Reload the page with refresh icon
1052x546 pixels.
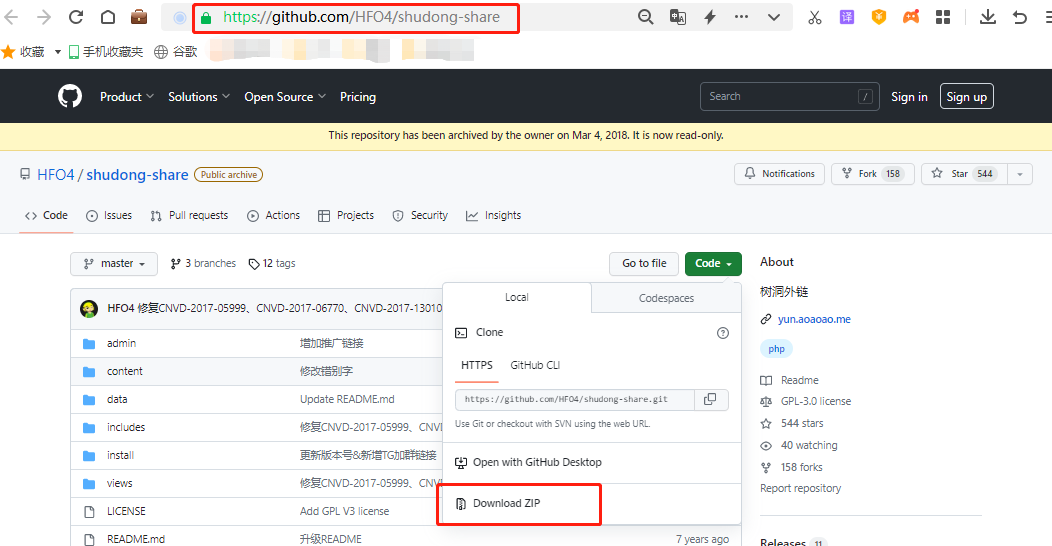(76, 17)
